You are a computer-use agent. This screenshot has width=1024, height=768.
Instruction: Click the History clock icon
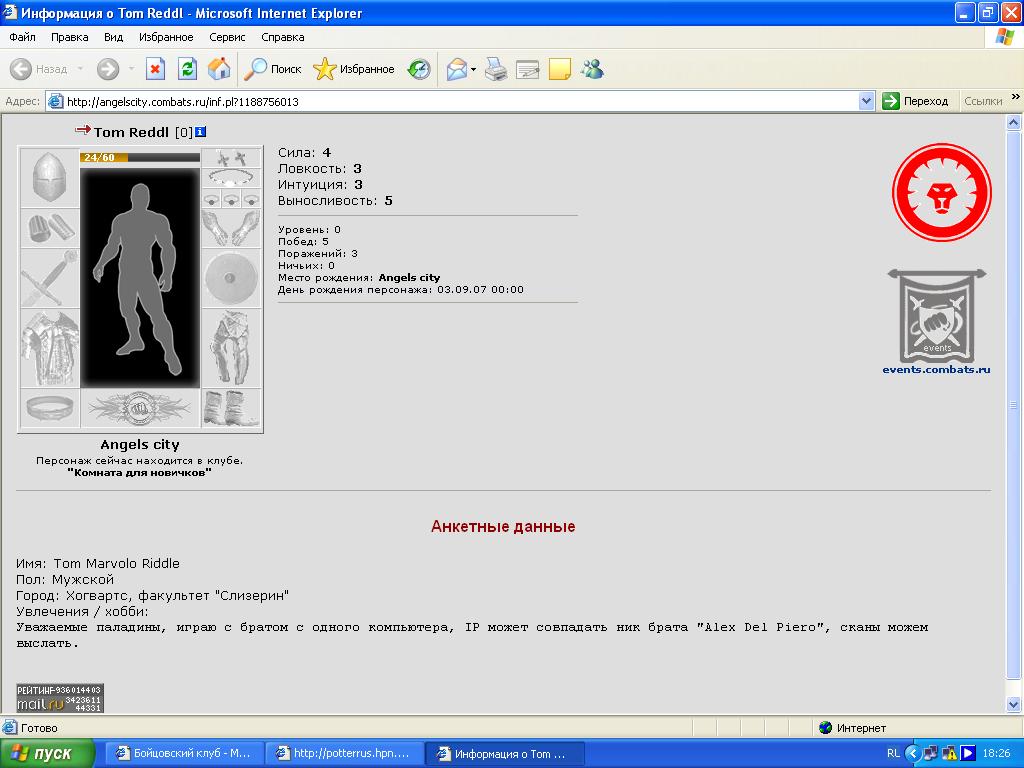tap(419, 69)
